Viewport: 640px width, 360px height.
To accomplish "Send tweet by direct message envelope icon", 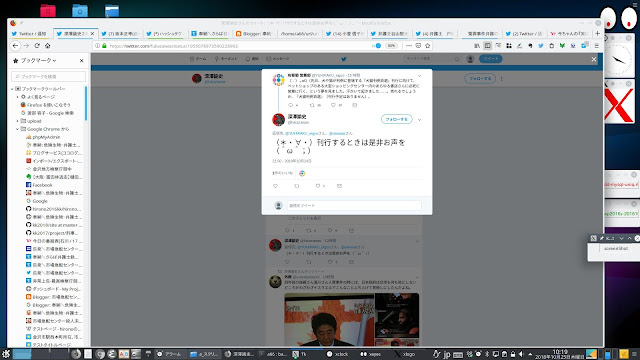I will click(x=339, y=186).
